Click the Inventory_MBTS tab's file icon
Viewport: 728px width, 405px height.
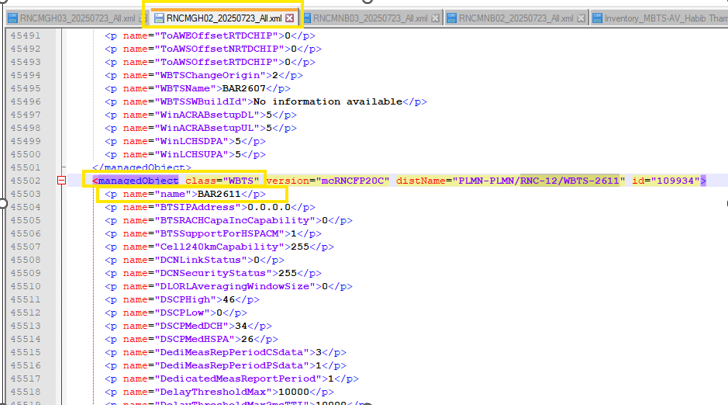[597, 18]
